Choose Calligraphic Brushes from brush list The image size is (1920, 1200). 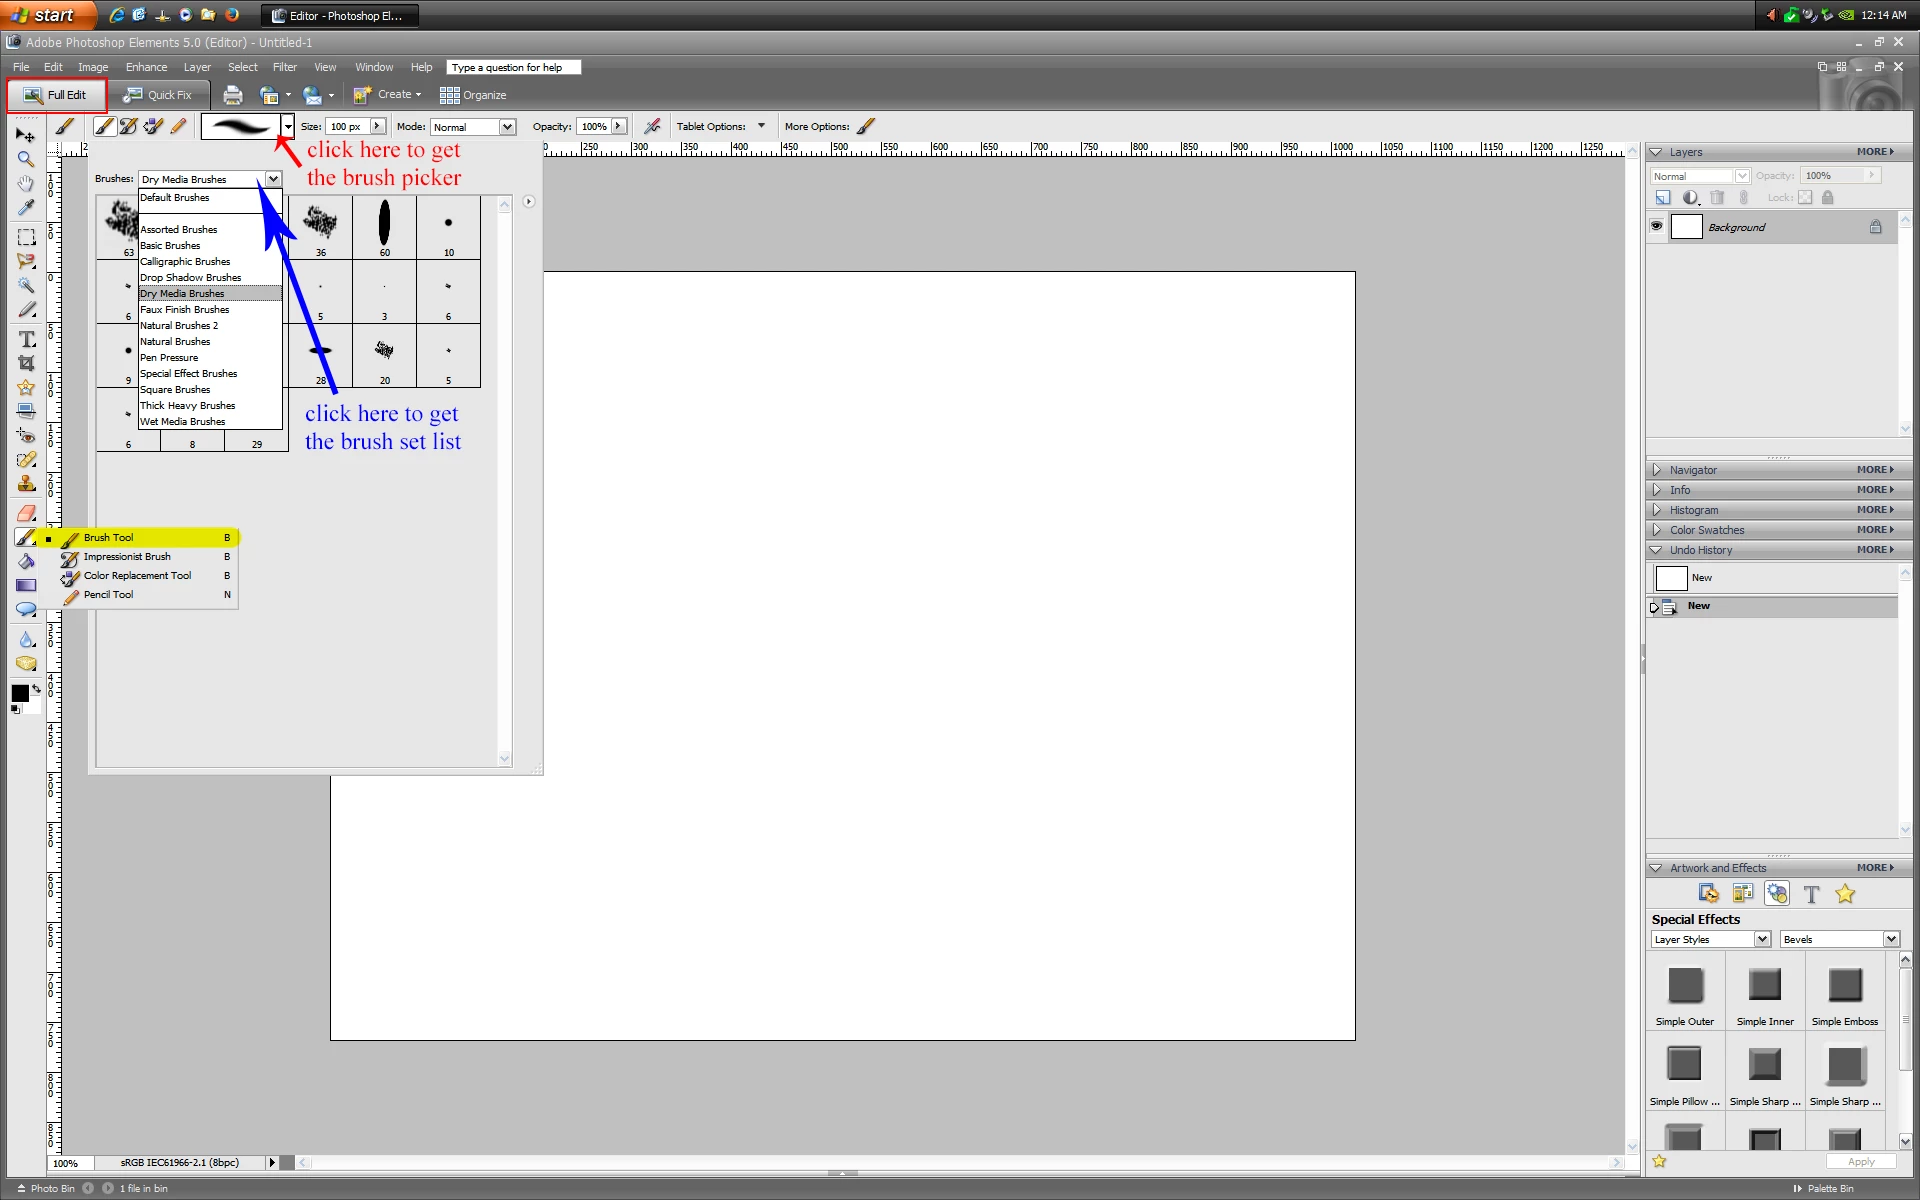(x=185, y=262)
